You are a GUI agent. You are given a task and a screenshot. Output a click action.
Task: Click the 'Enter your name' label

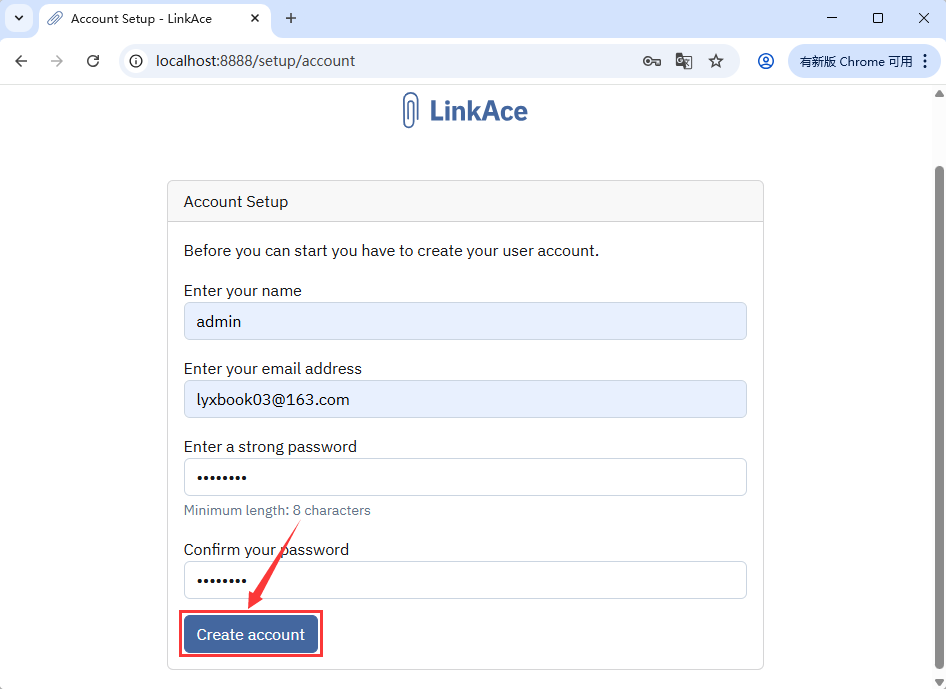(243, 291)
